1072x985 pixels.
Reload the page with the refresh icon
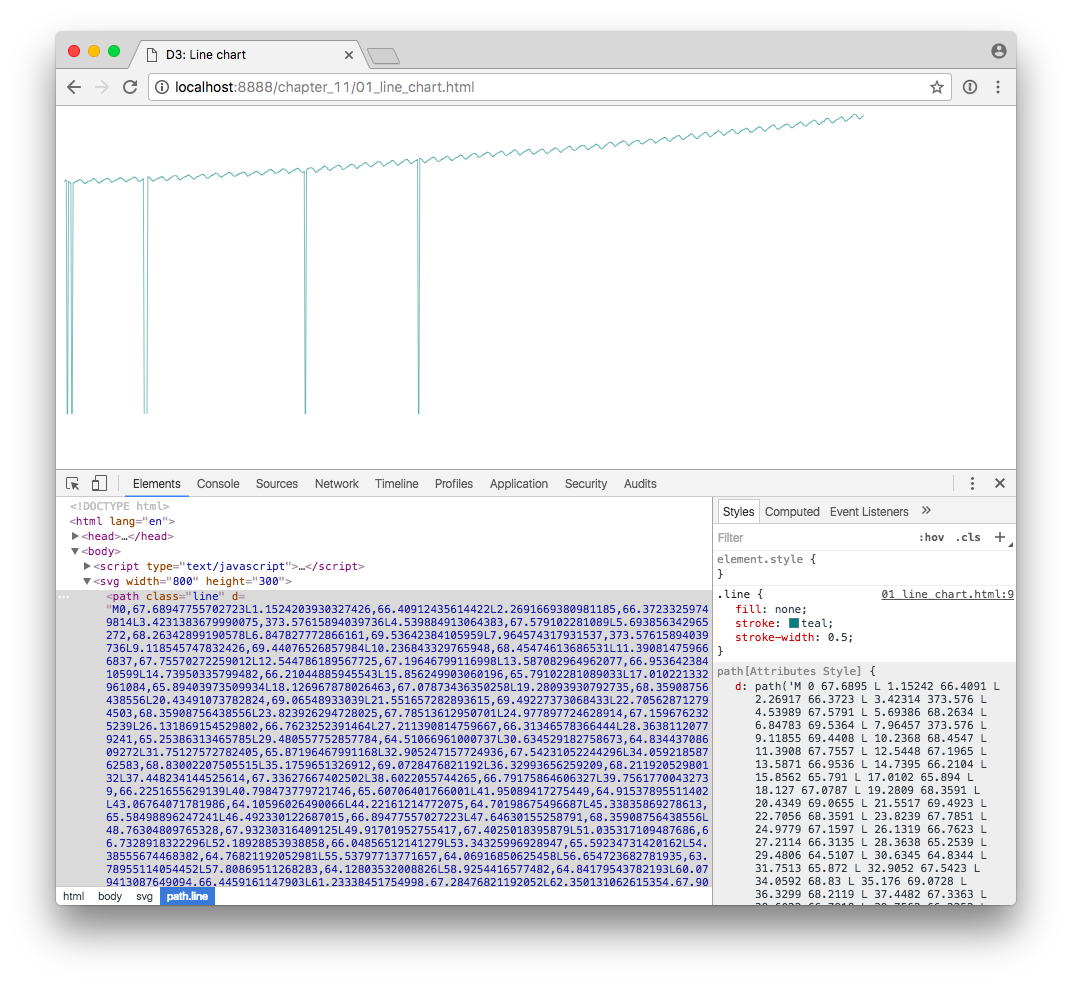[x=129, y=87]
